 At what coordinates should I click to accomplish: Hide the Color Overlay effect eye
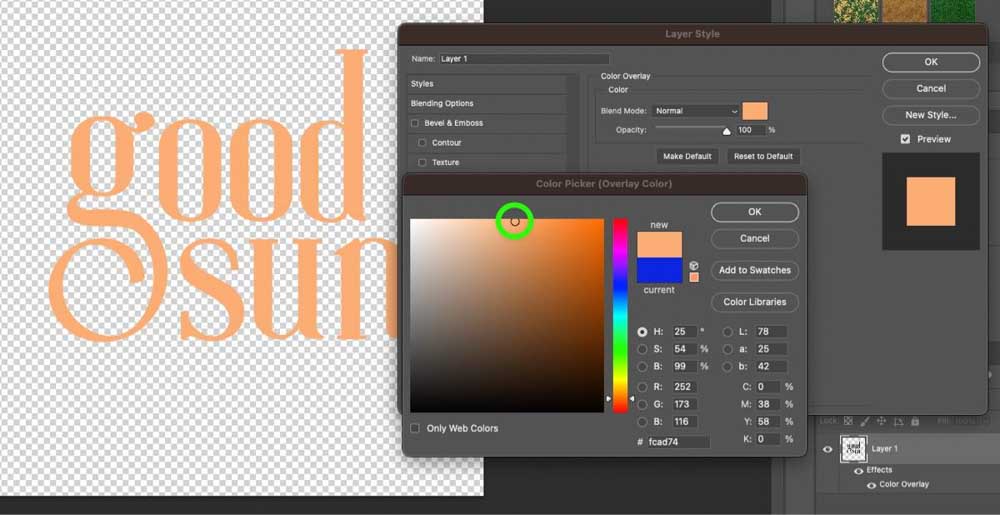click(871, 485)
